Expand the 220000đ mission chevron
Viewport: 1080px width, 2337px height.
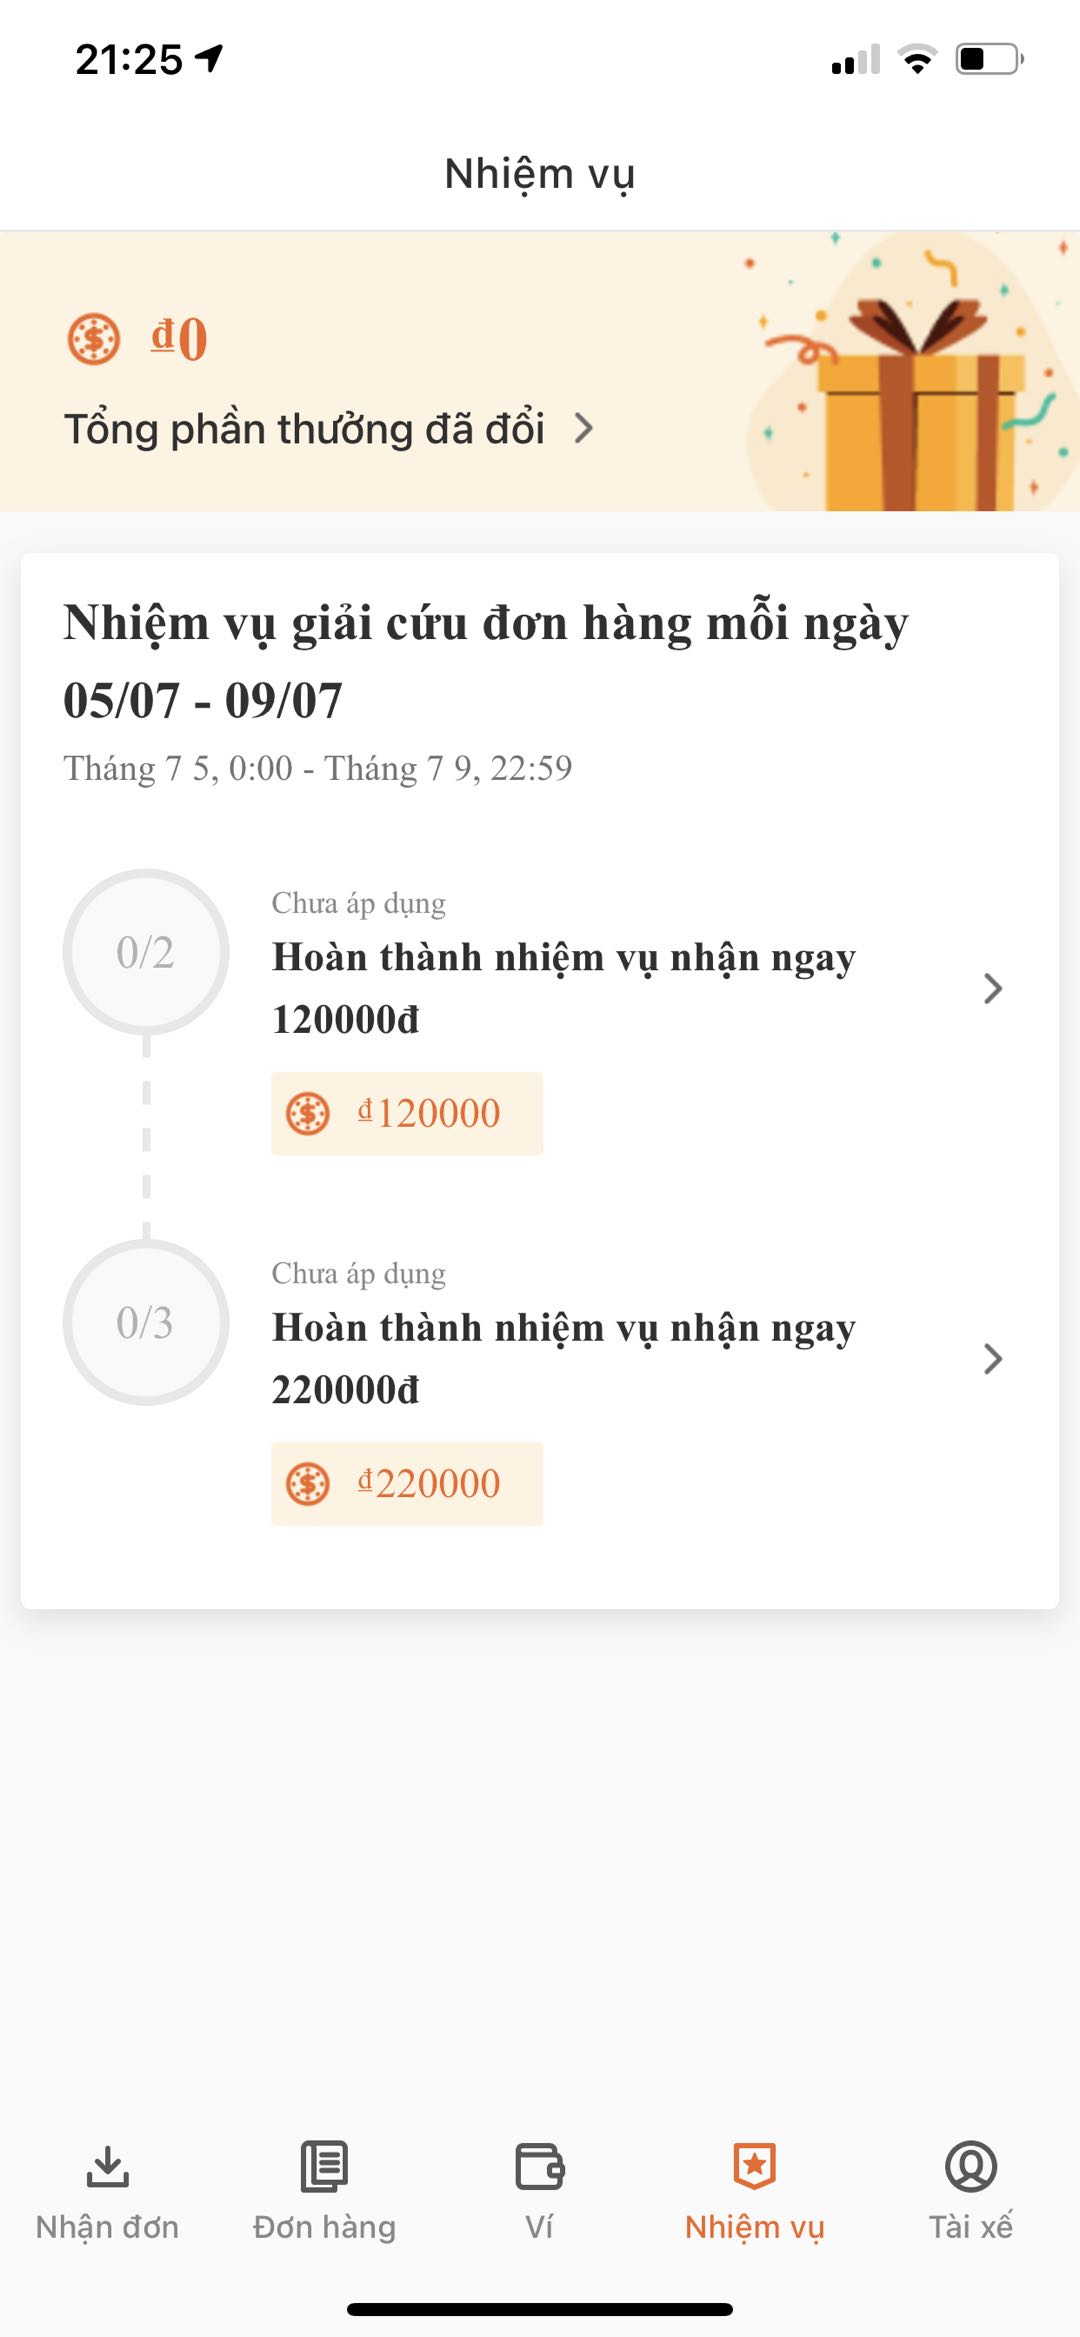992,1358
